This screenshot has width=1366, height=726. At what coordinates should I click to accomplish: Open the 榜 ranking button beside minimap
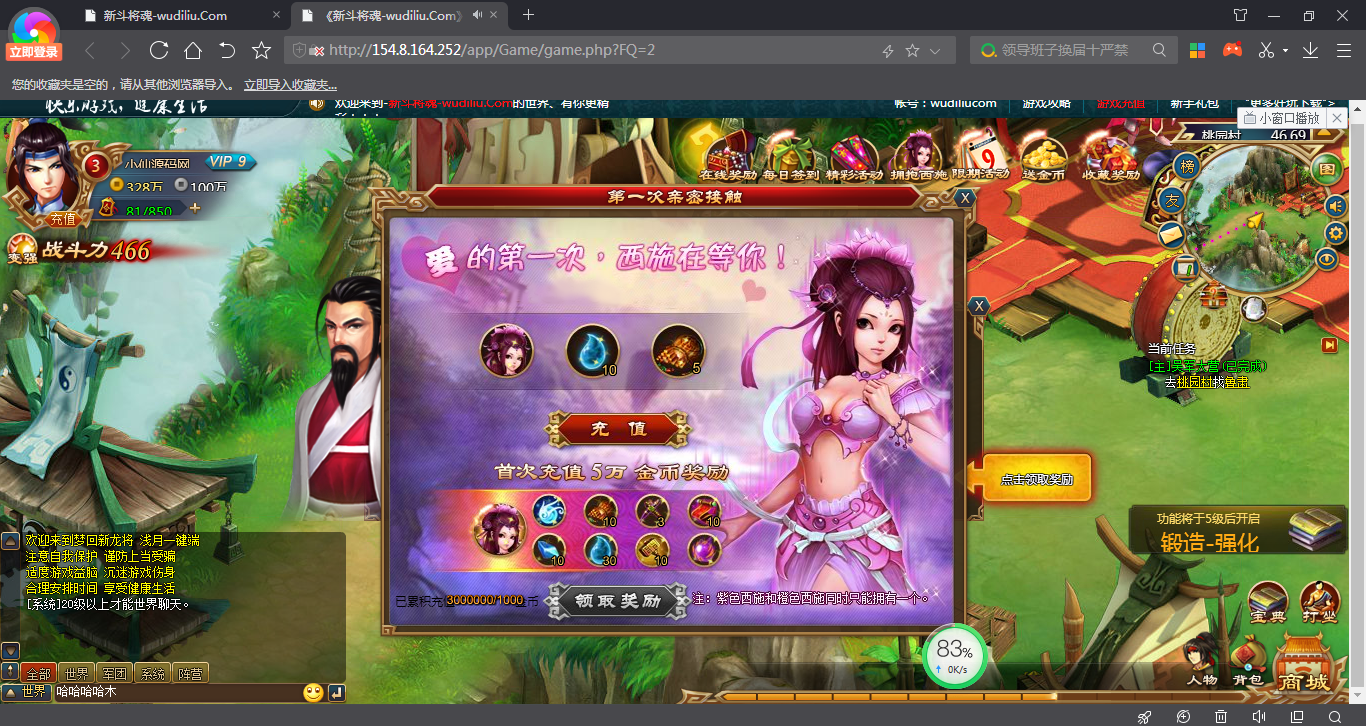coord(1188,167)
